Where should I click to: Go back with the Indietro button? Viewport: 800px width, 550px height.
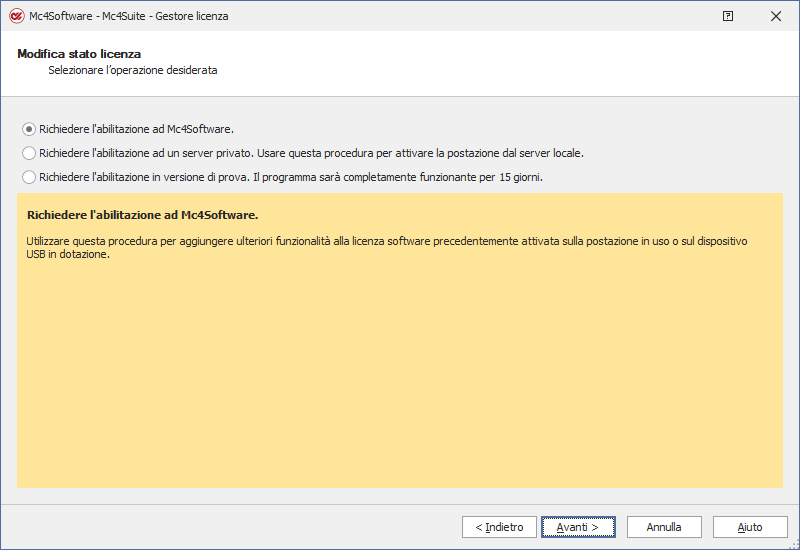499,527
